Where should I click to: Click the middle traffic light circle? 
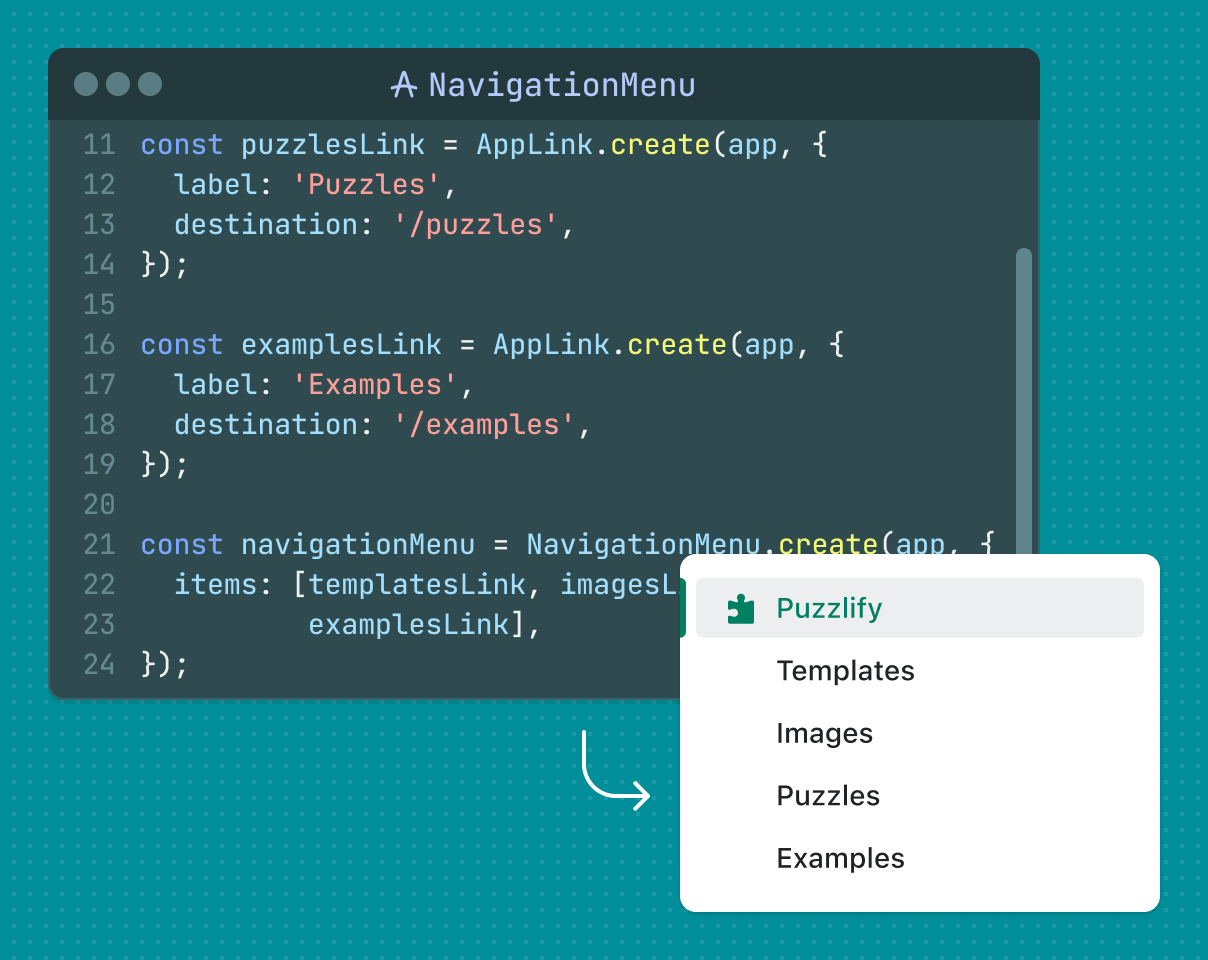[x=117, y=85]
